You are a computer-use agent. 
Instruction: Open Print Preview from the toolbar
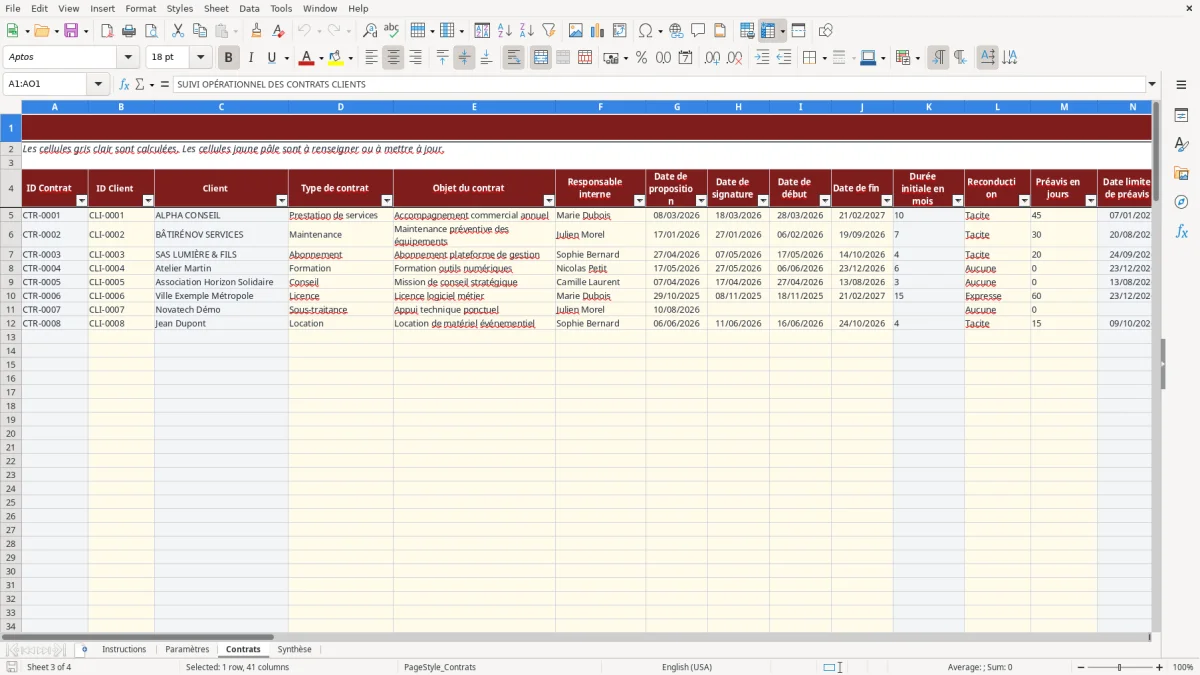[x=151, y=31]
